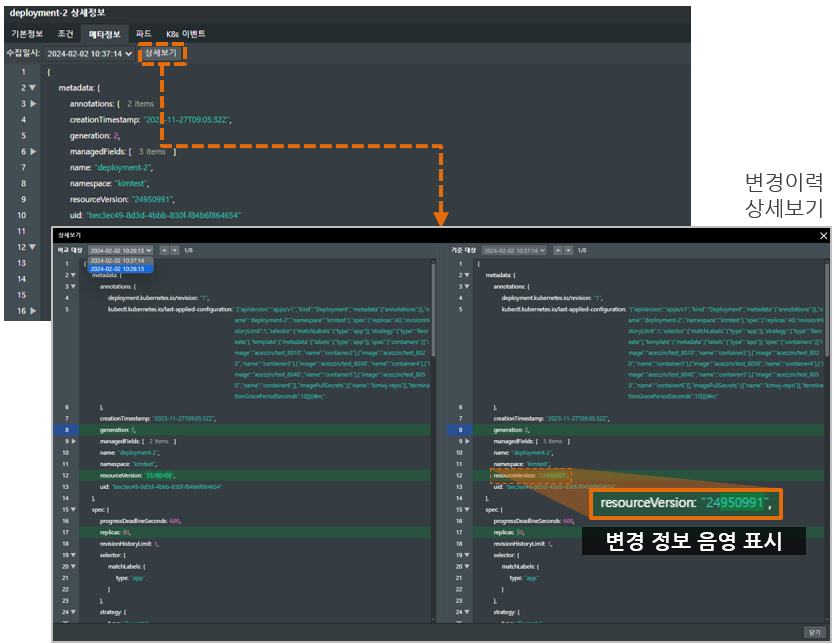Click progressDeadlineSeconds: 600 in 비교 대상 pane

[x=140, y=521]
